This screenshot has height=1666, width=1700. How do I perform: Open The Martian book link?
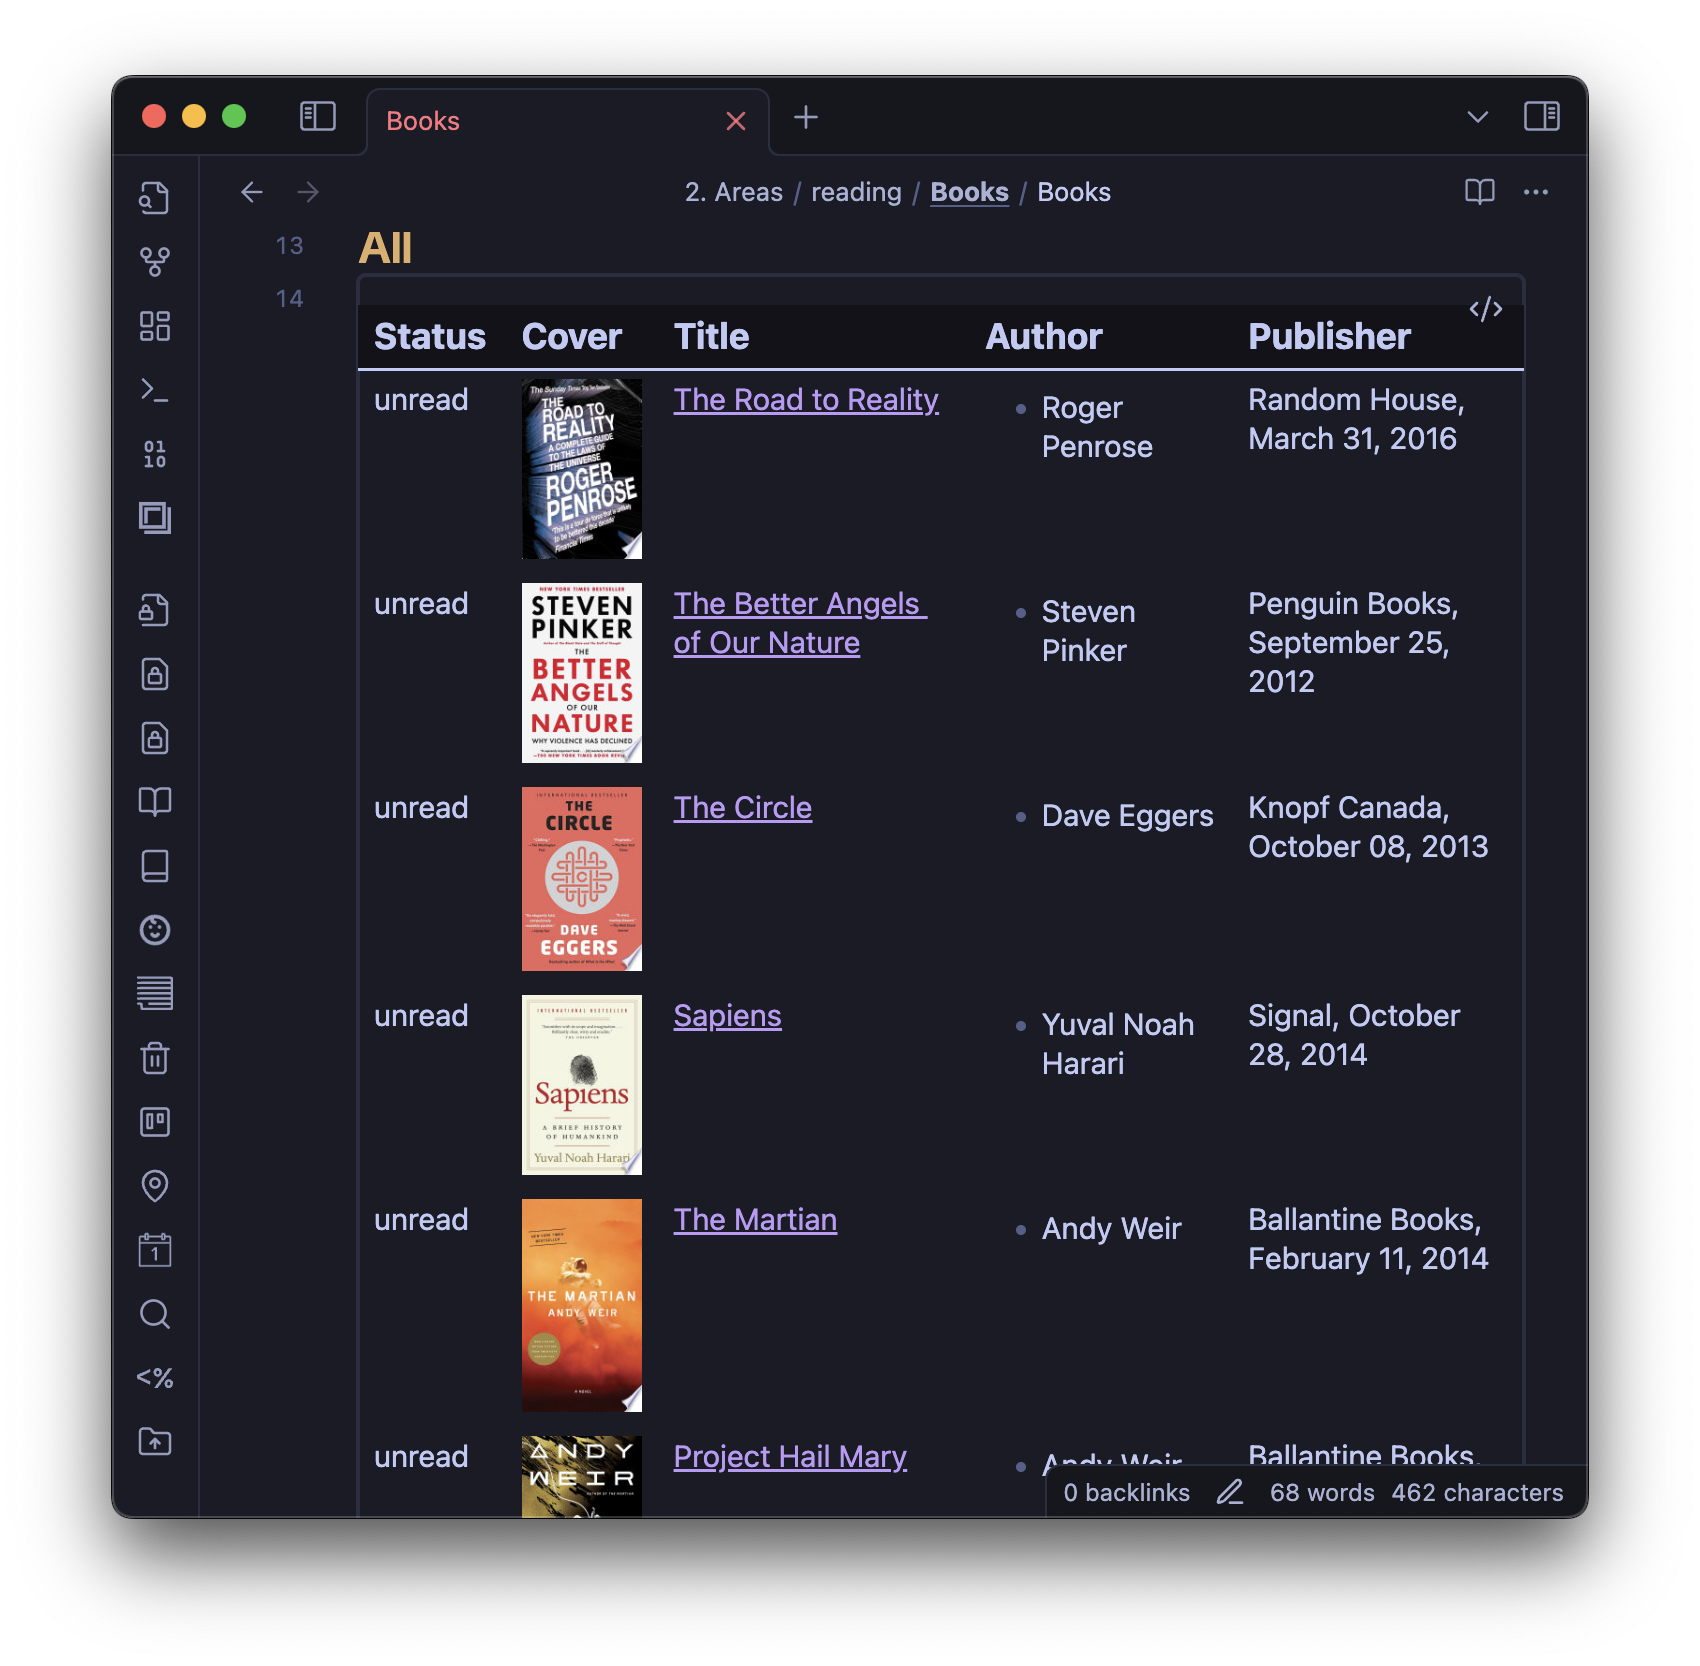[x=755, y=1219]
